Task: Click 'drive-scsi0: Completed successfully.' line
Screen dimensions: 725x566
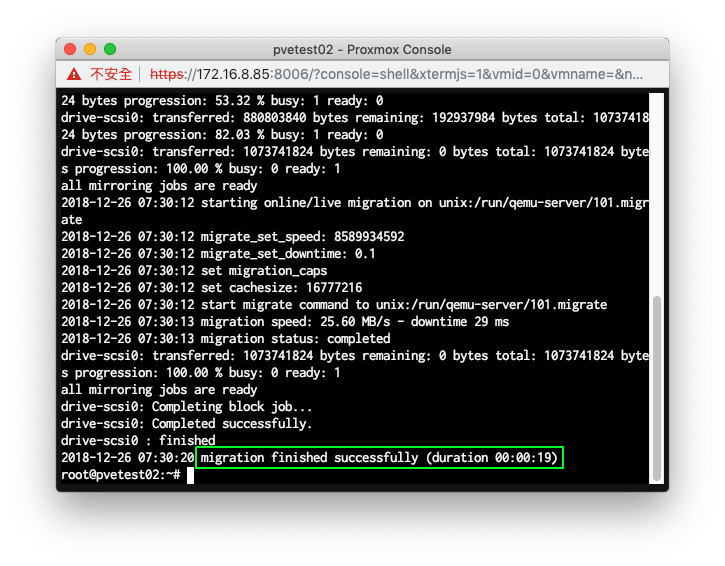Action: 187,424
